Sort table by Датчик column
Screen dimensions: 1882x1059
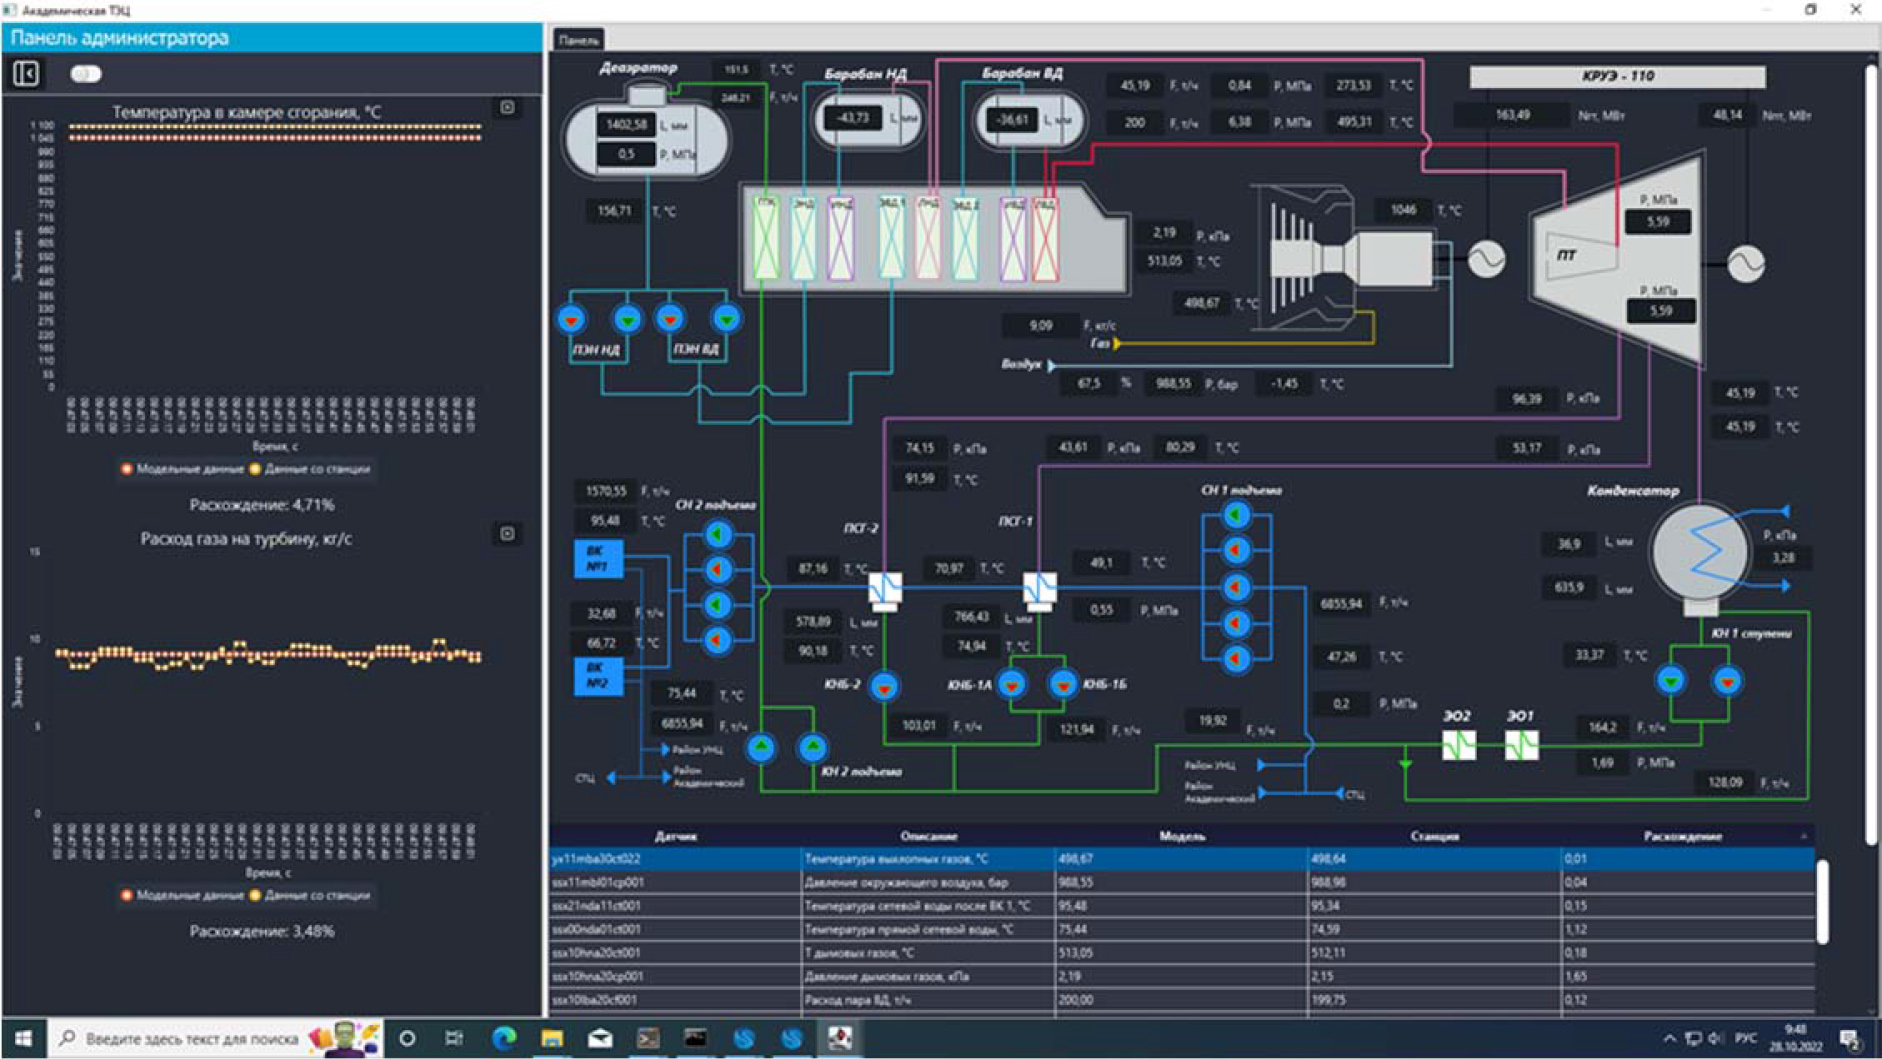(676, 836)
